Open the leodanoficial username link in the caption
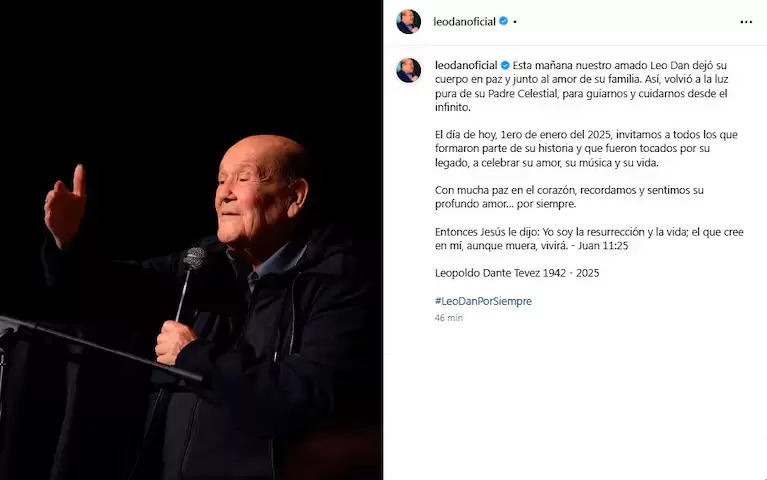Viewport: 767px width, 480px height. [x=466, y=65]
